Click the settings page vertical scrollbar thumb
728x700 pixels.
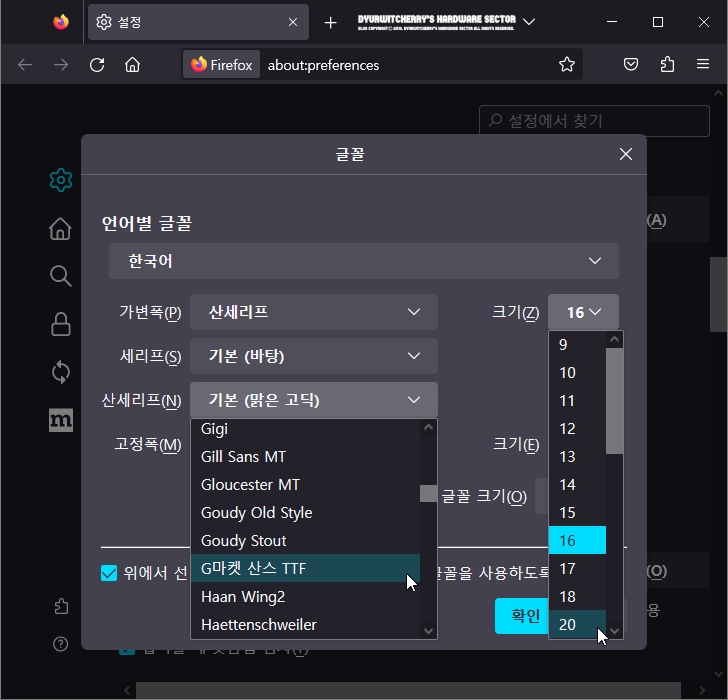click(x=718, y=294)
